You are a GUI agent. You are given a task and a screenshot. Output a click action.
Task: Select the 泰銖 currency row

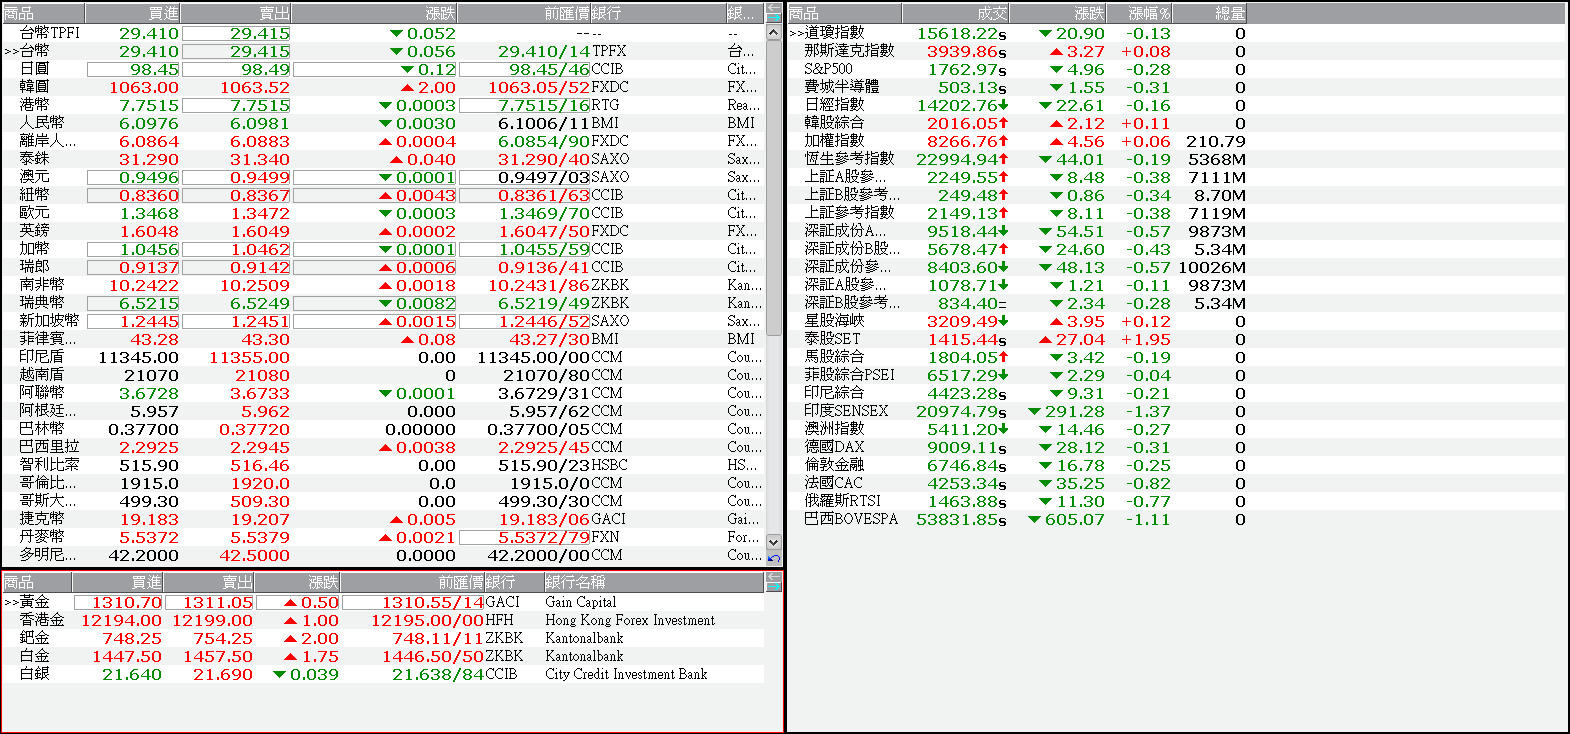tap(384, 159)
